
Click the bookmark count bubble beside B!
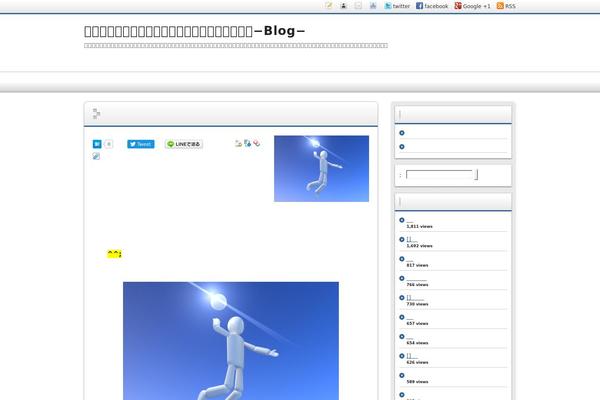108,144
